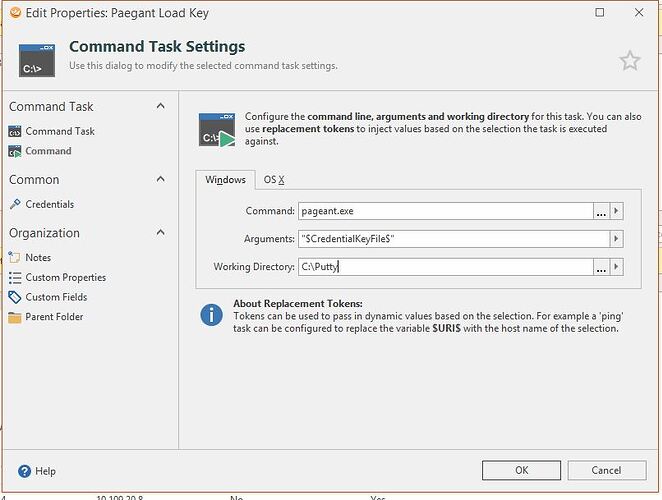
Task: Select Parent Folder icon
Action: 15,317
